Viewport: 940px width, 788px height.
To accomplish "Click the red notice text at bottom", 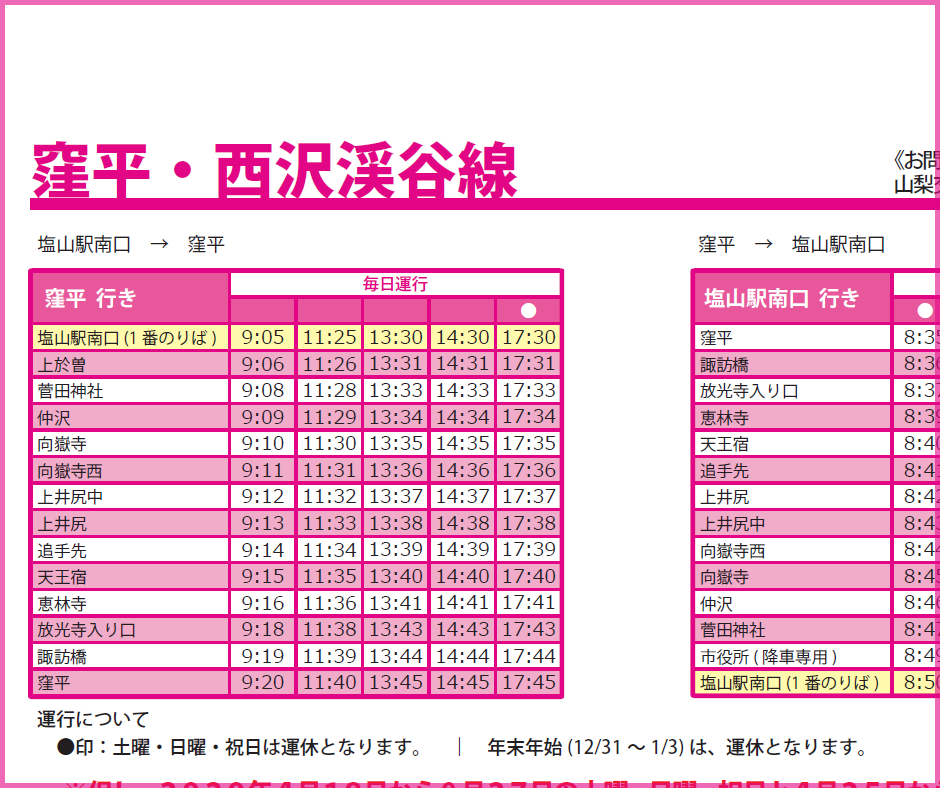I will coord(500,781).
